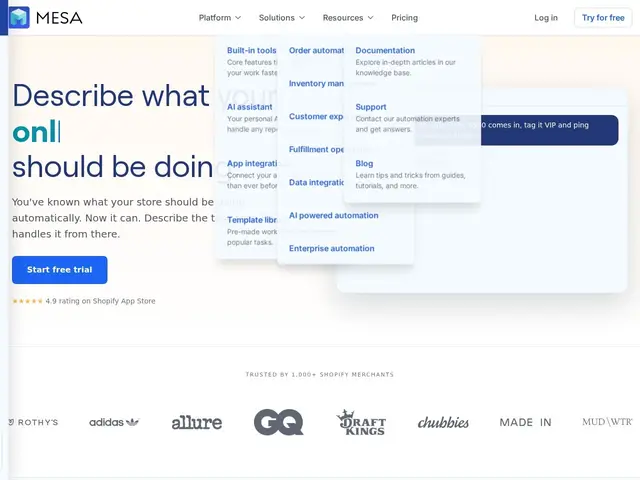Viewport: 640px width, 480px height.
Task: Click the Start free trial button
Action: coord(60,270)
